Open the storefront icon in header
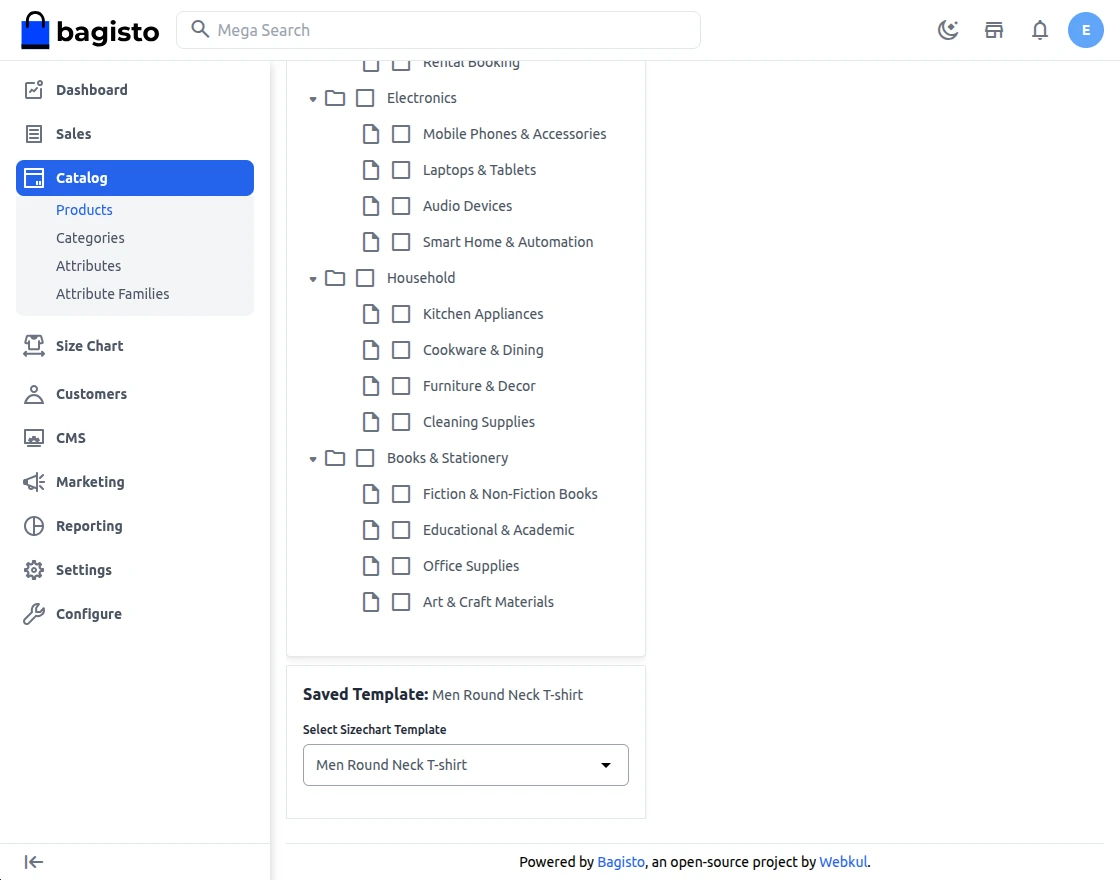1120x880 pixels. click(994, 30)
